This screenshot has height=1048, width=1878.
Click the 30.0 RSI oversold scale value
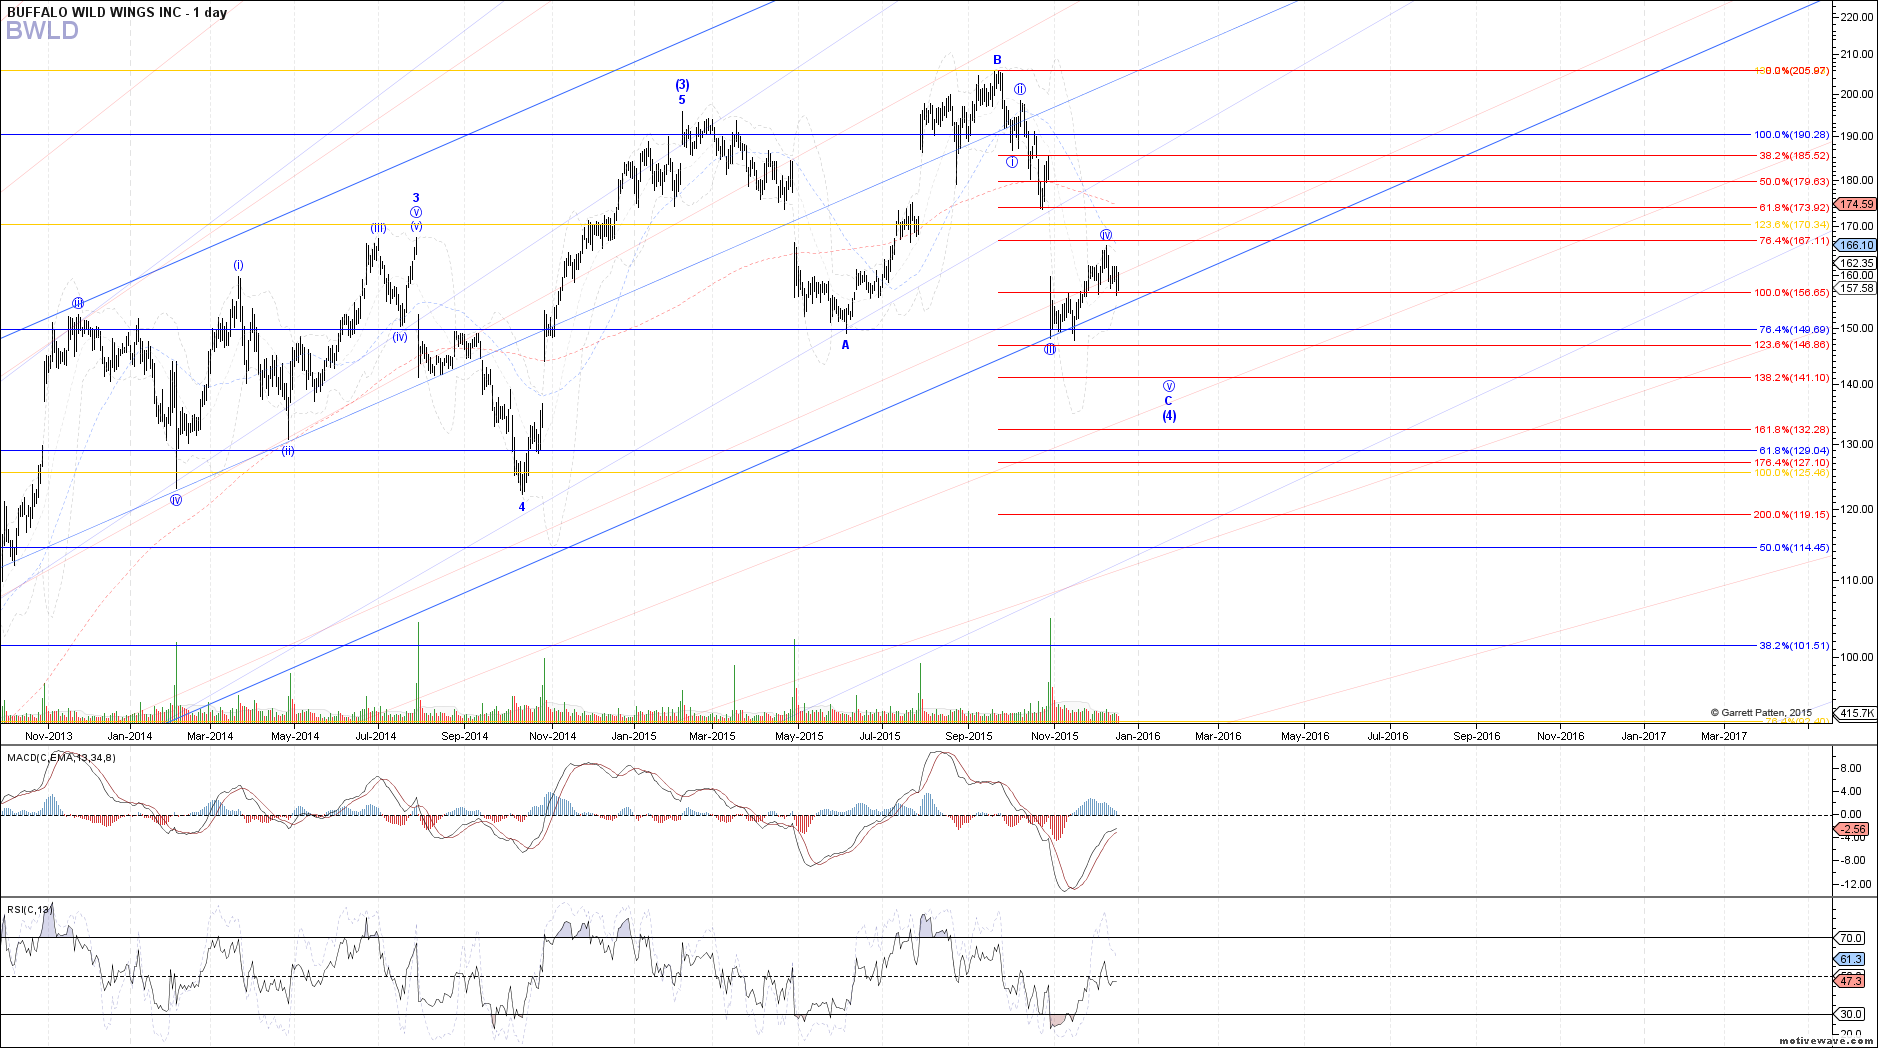1851,1014
